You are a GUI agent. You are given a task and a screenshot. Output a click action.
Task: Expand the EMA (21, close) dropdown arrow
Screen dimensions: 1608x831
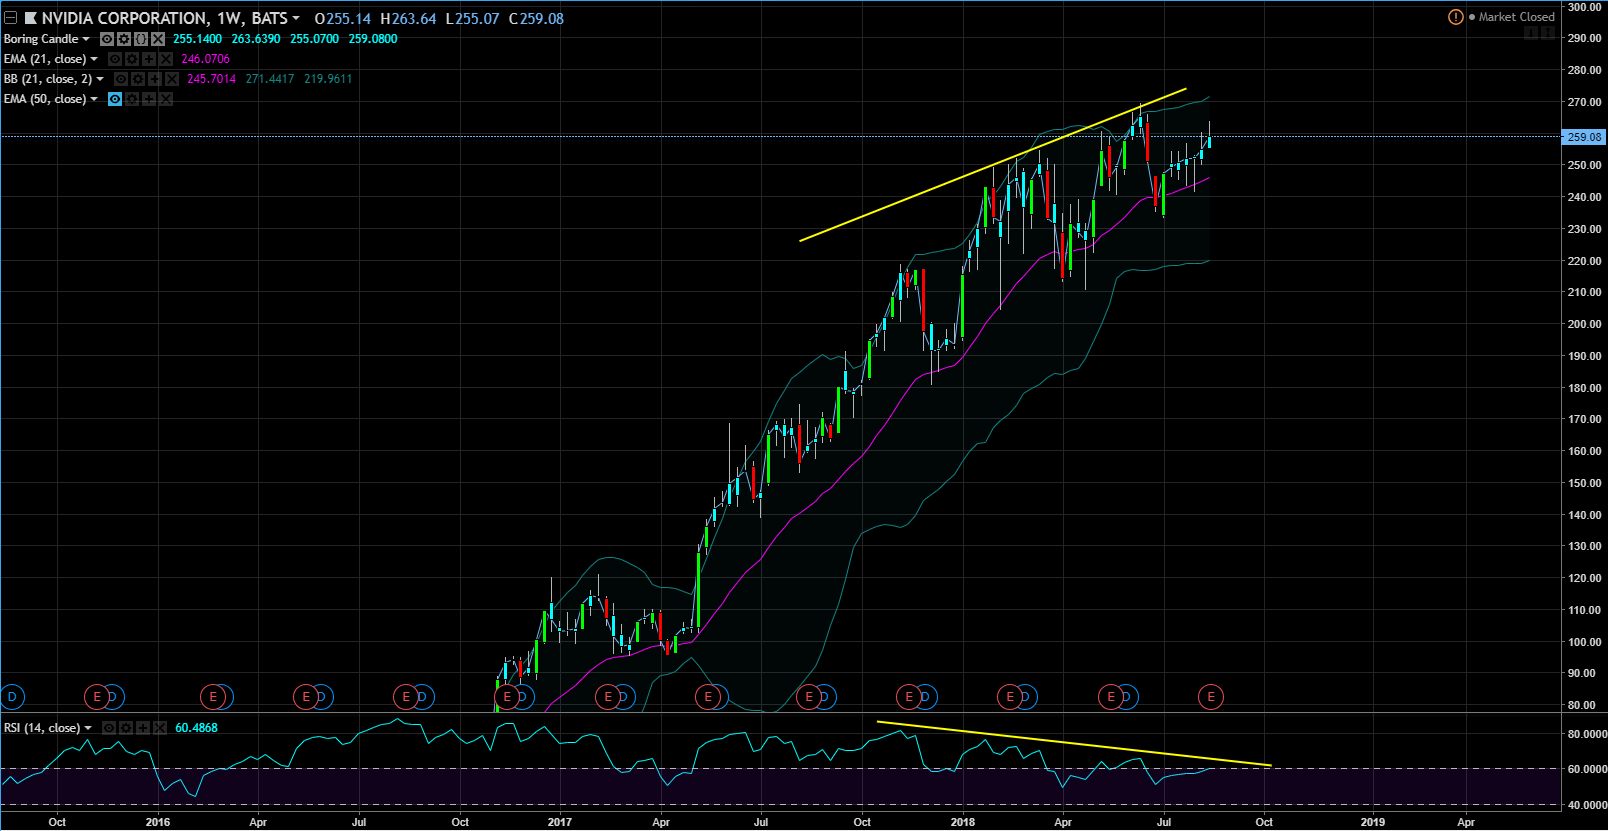[x=94, y=59]
